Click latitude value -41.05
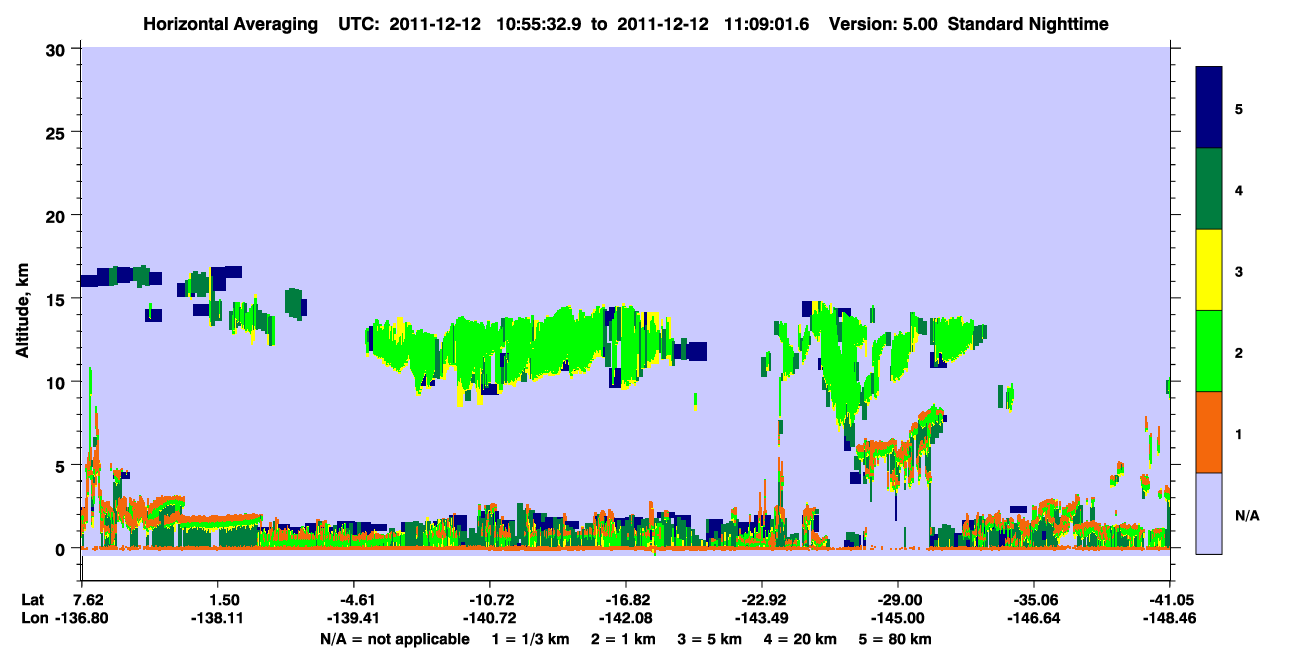 coord(1170,599)
